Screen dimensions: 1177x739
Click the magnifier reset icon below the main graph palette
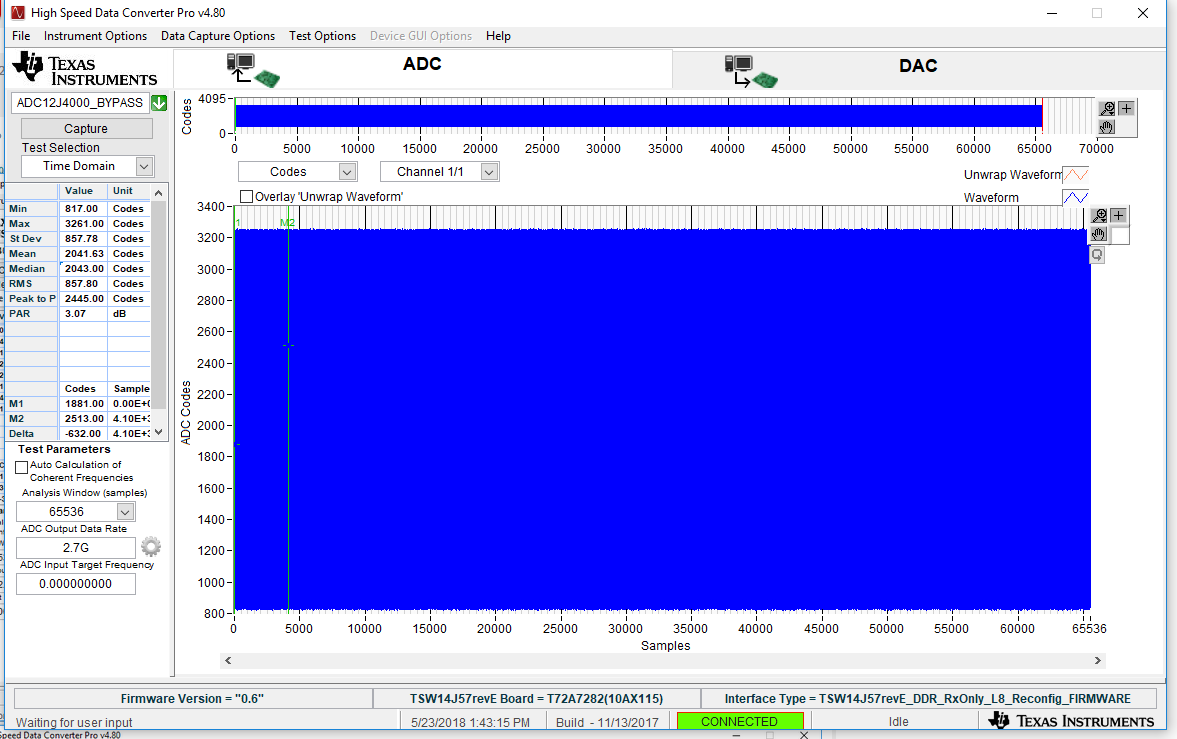(1097, 255)
